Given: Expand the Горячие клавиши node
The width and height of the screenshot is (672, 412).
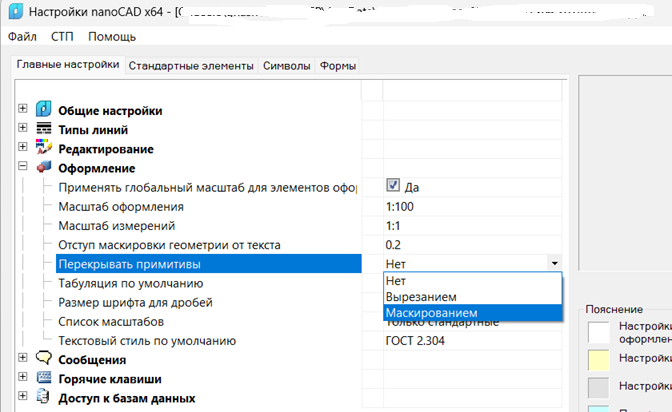Looking at the screenshot, I should pyautogui.click(x=23, y=377).
